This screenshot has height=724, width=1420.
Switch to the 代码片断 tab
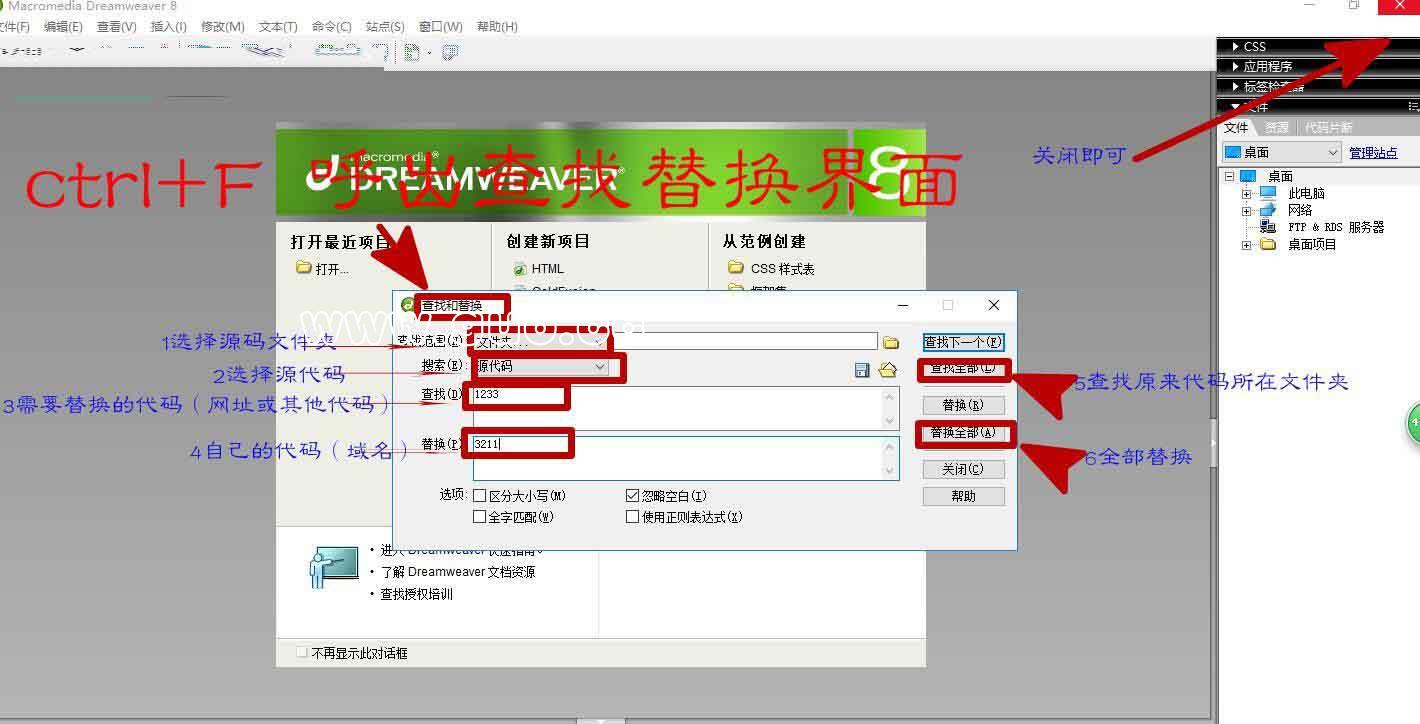point(1328,127)
